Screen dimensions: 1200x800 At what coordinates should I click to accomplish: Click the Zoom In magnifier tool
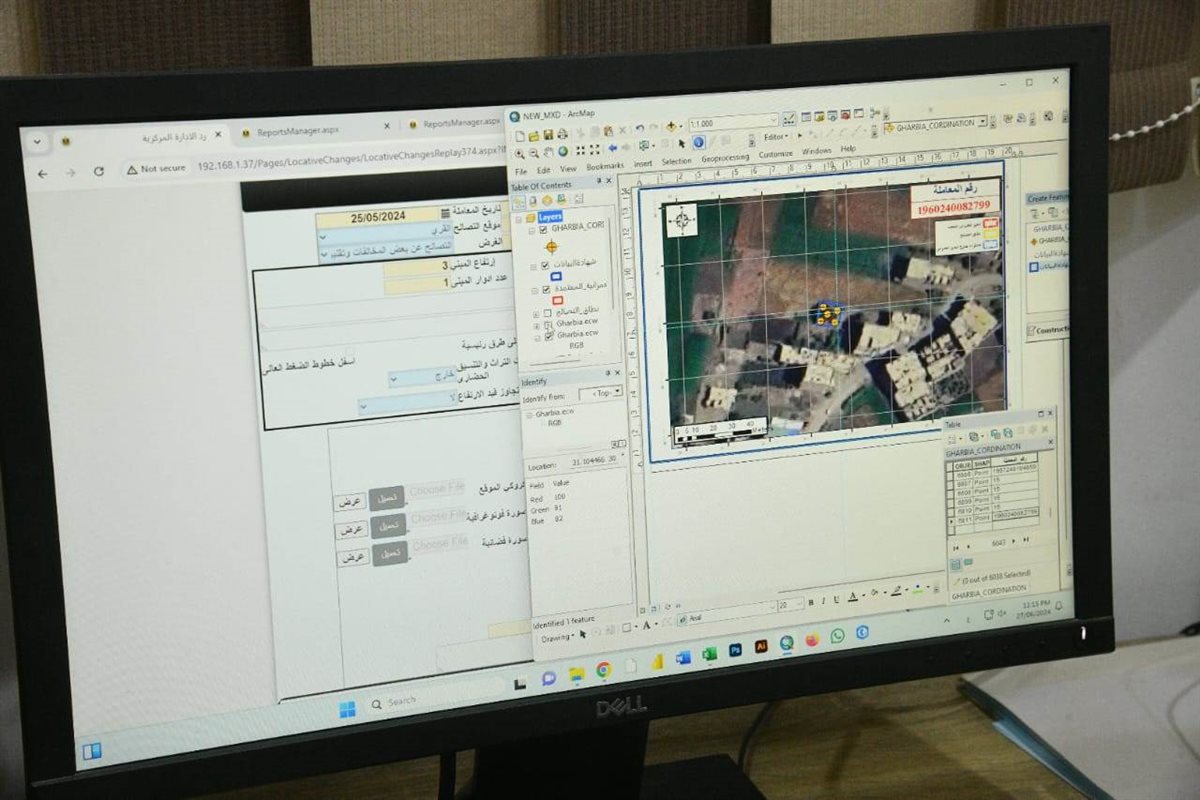click(518, 153)
